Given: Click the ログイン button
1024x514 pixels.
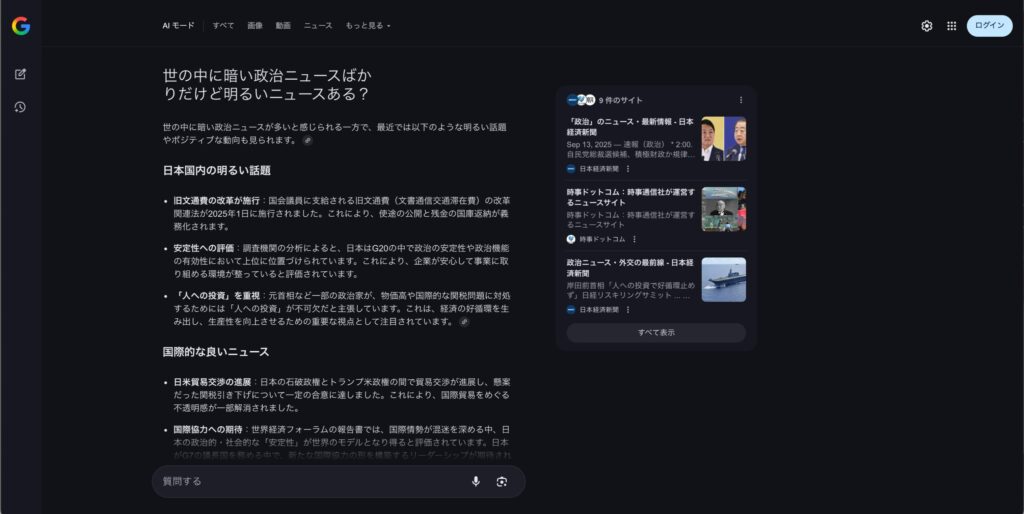Looking at the screenshot, I should [989, 26].
